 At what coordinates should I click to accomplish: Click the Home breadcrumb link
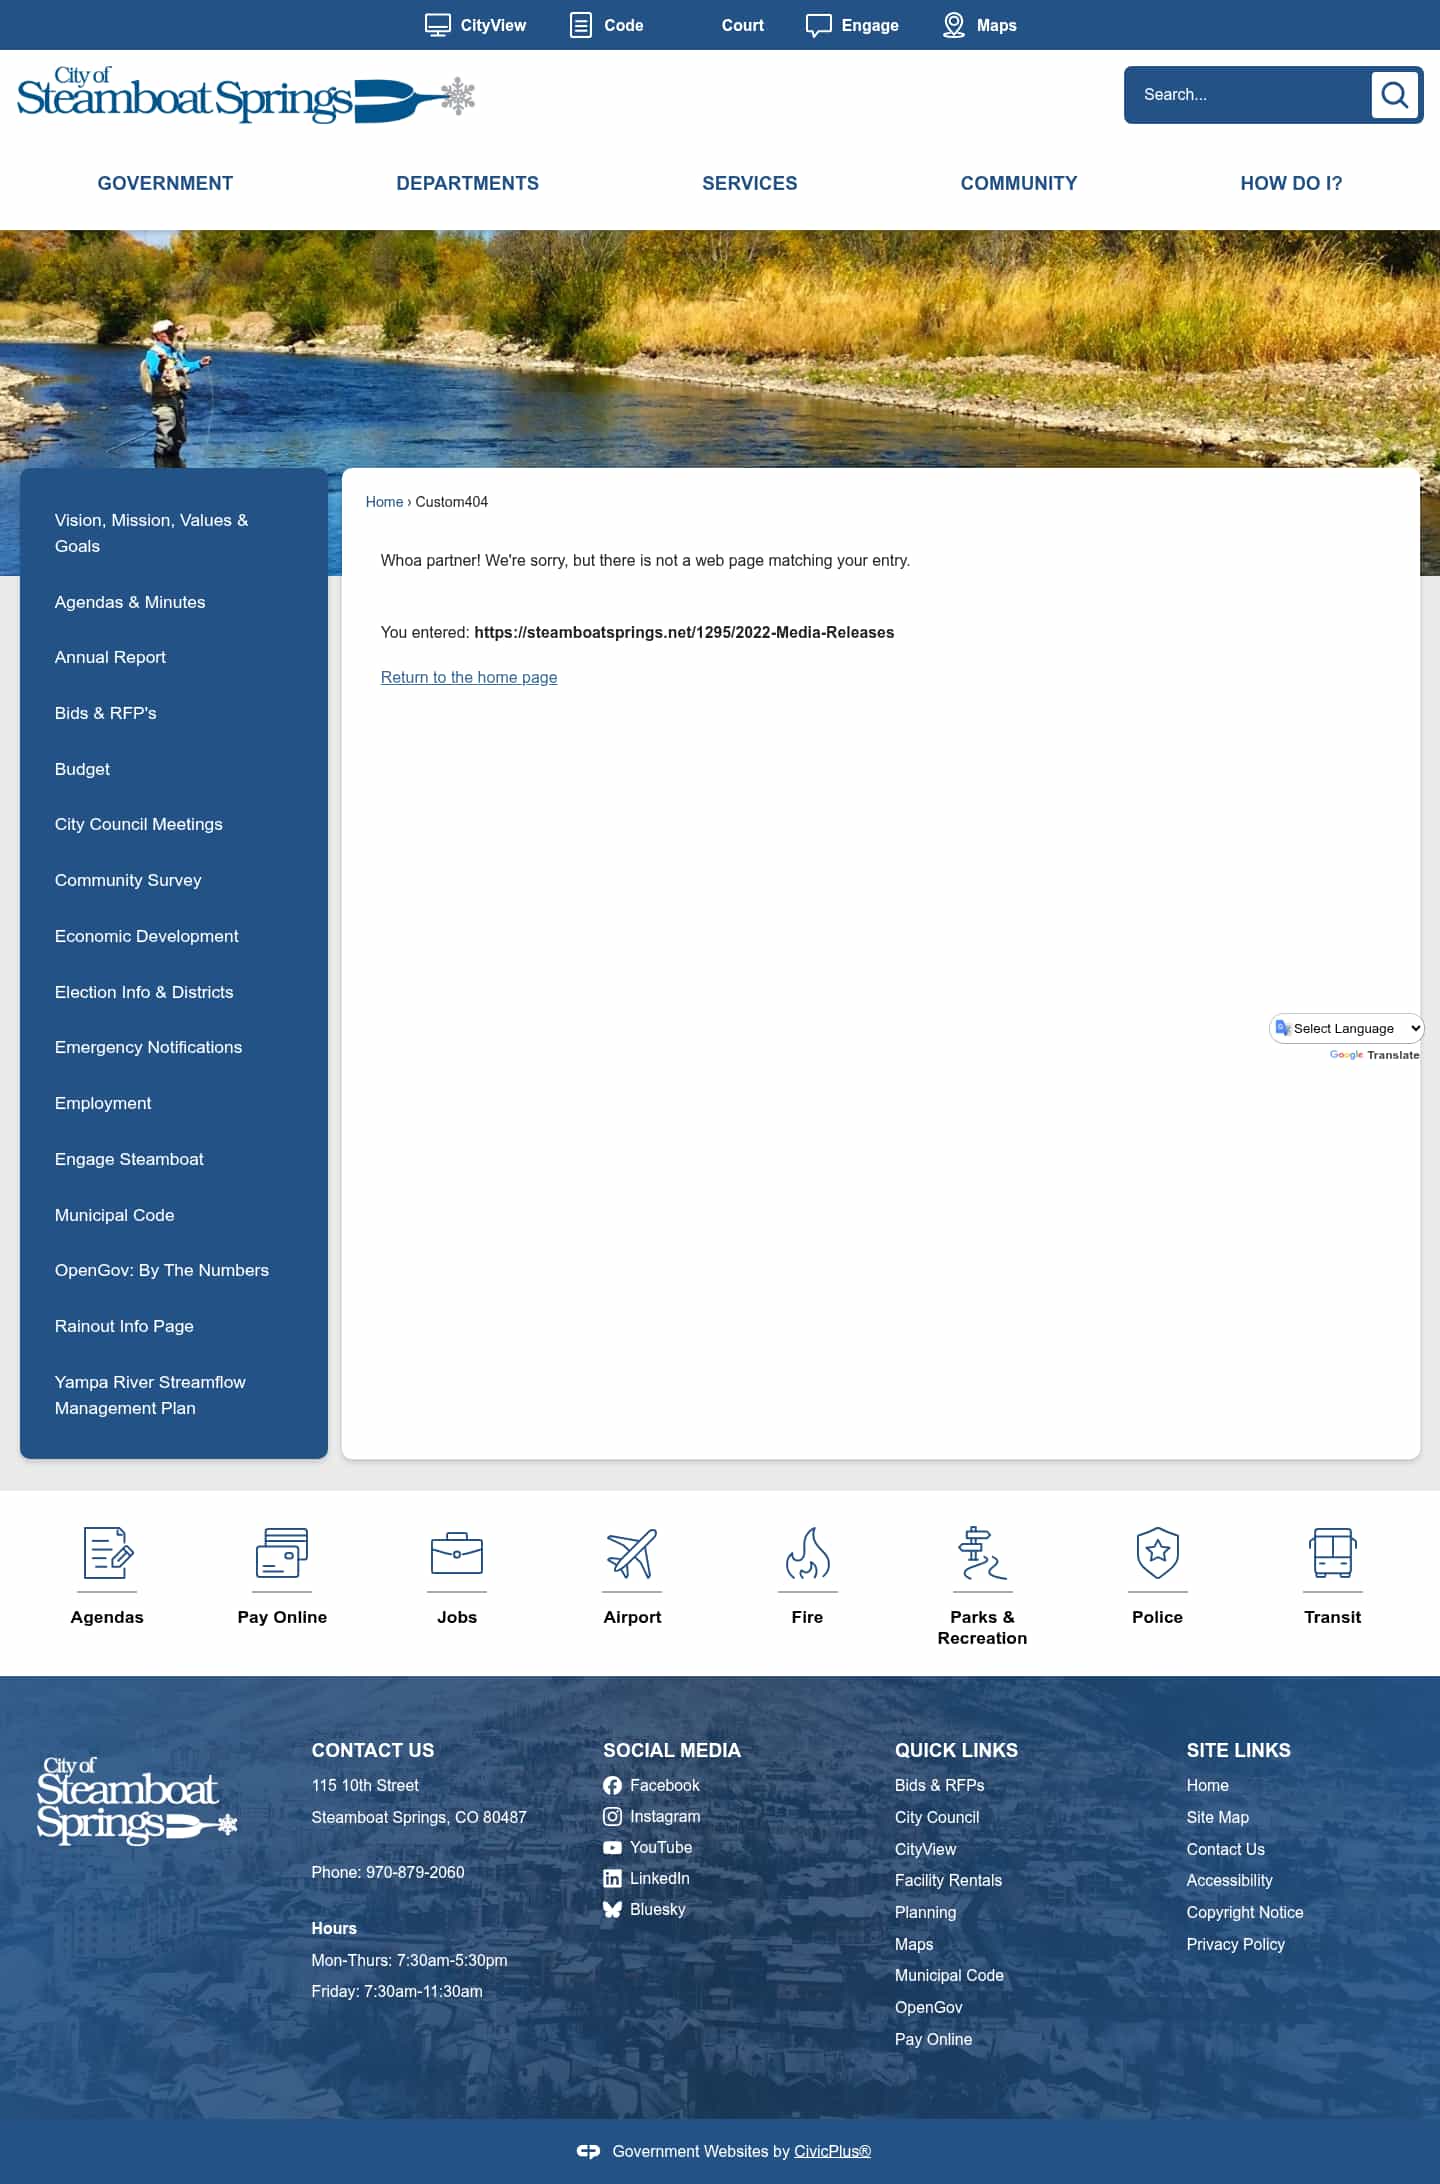point(384,502)
